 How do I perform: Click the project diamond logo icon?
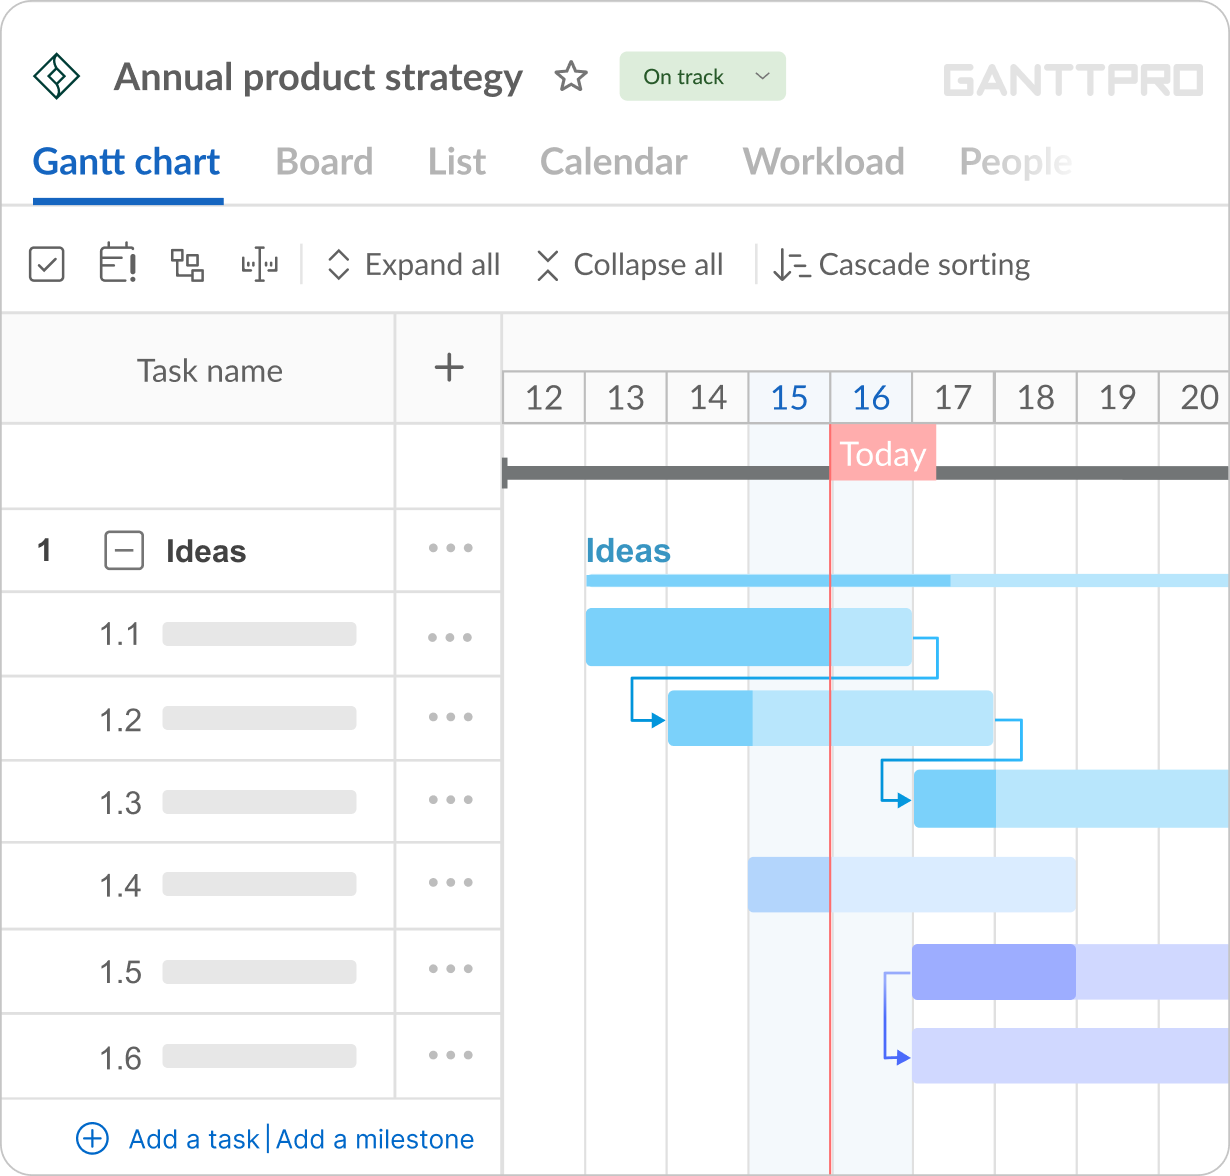[56, 75]
